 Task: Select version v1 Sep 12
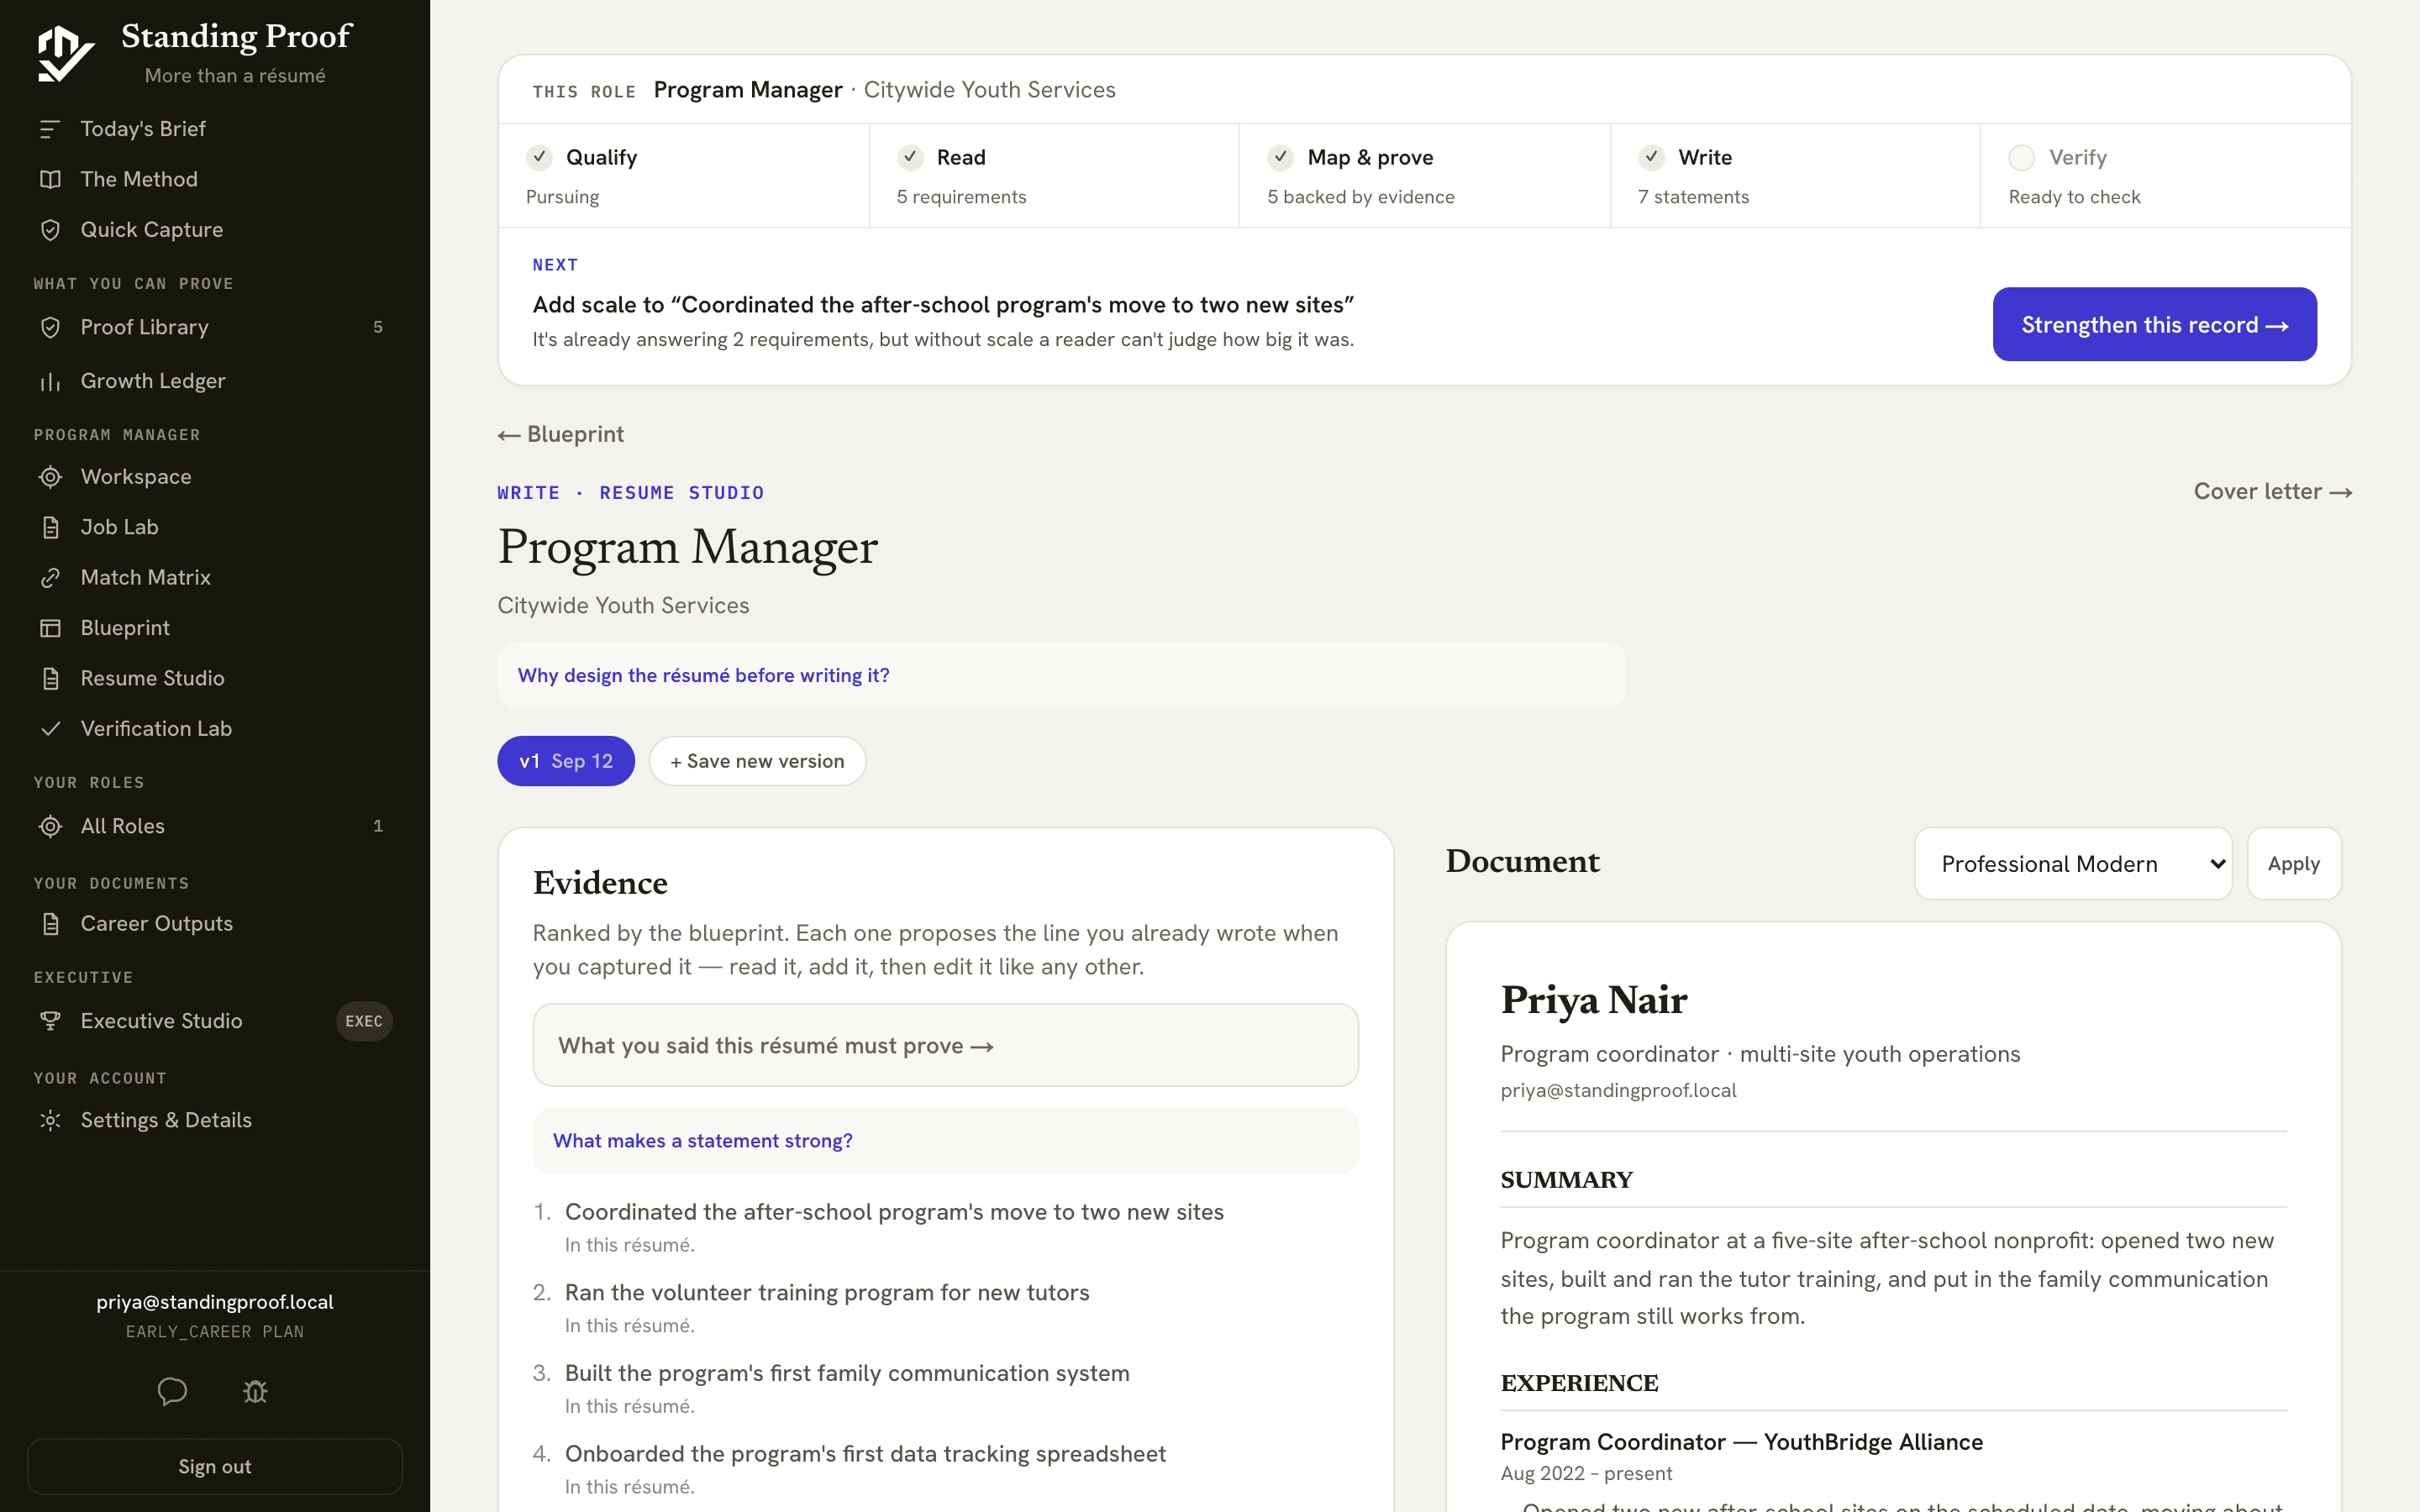[566, 761]
